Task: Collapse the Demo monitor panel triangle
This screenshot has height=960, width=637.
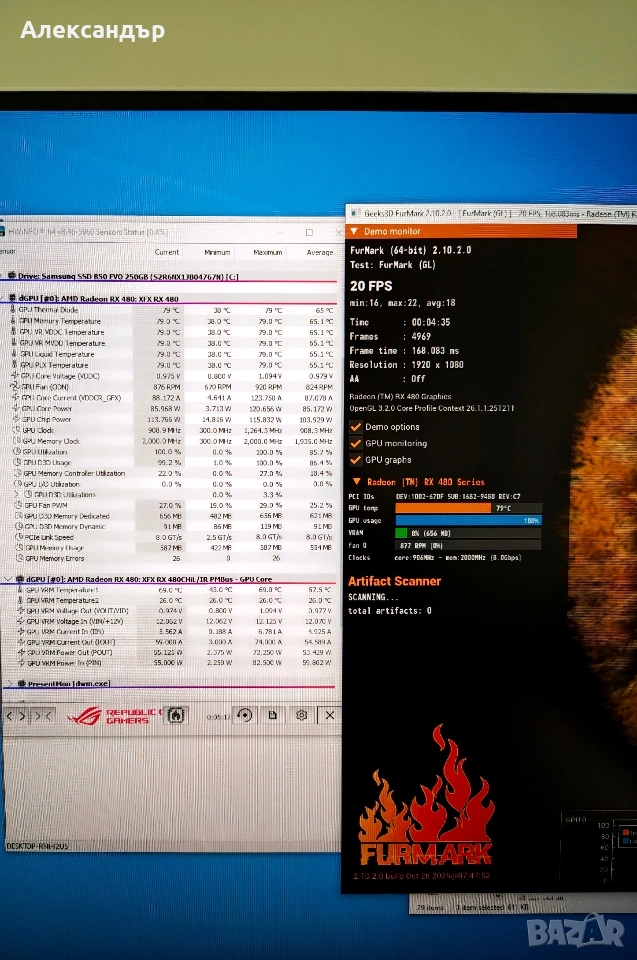Action: pyautogui.click(x=354, y=231)
